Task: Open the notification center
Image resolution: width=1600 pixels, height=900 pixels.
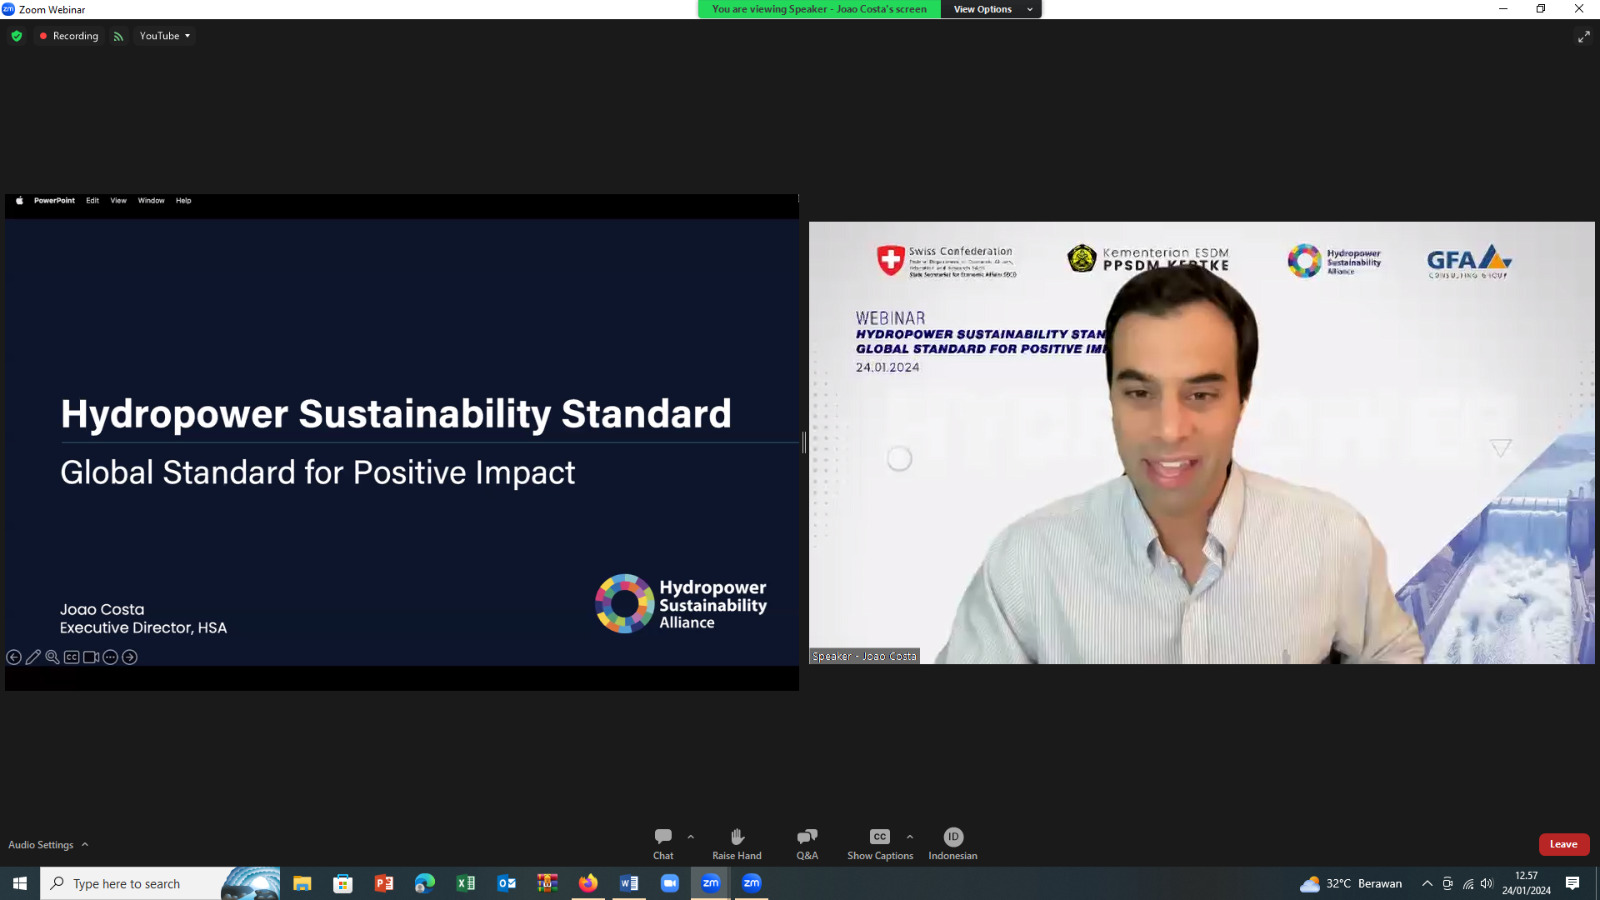Action: click(1572, 883)
